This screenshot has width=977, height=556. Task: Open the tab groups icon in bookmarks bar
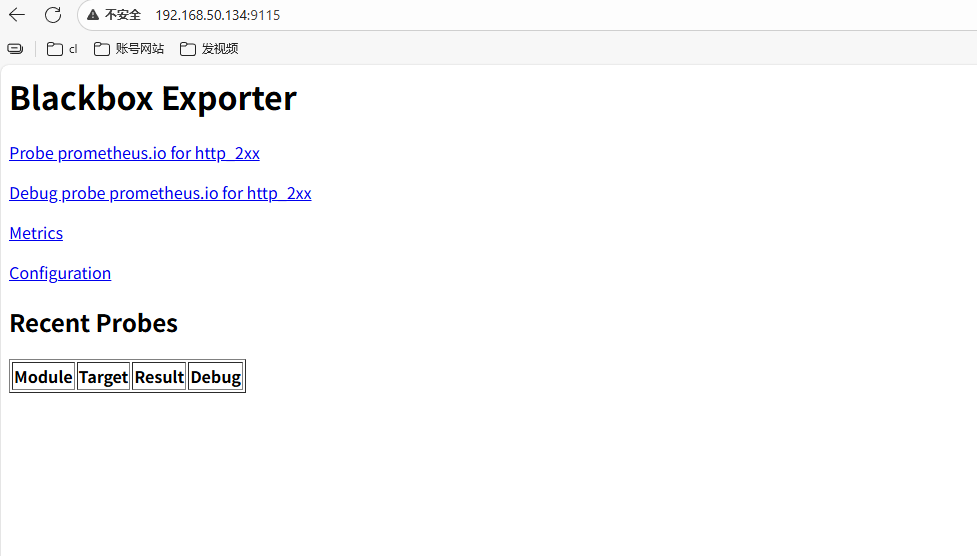point(16,49)
